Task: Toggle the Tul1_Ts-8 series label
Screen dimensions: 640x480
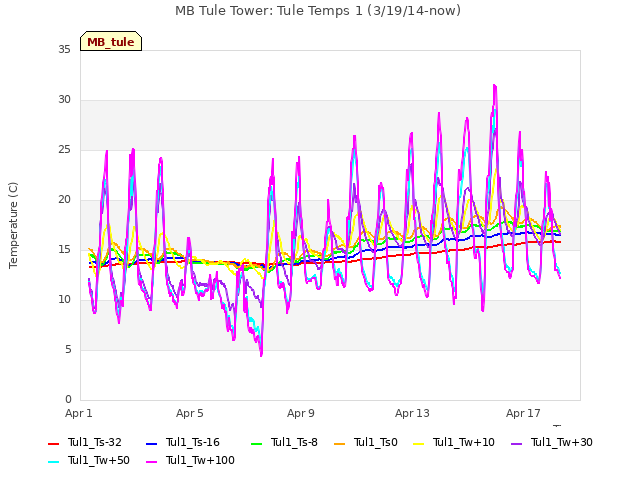Action: click(294, 442)
